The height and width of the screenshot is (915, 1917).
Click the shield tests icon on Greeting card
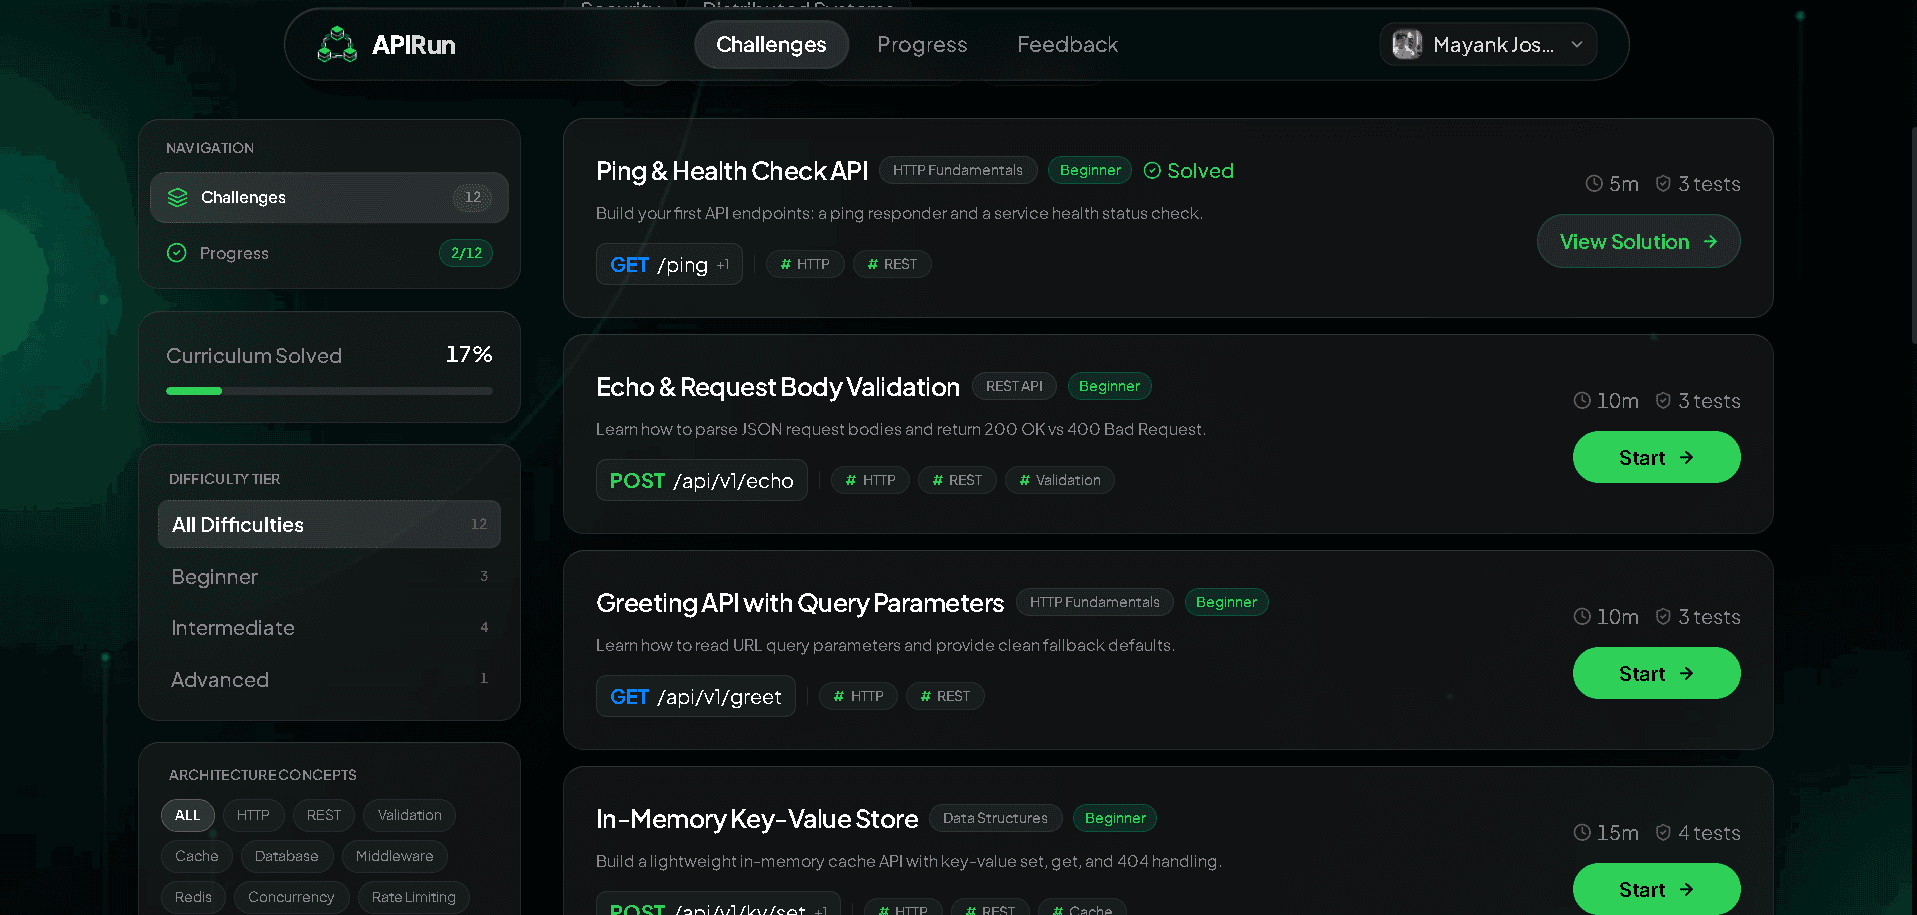(1663, 616)
